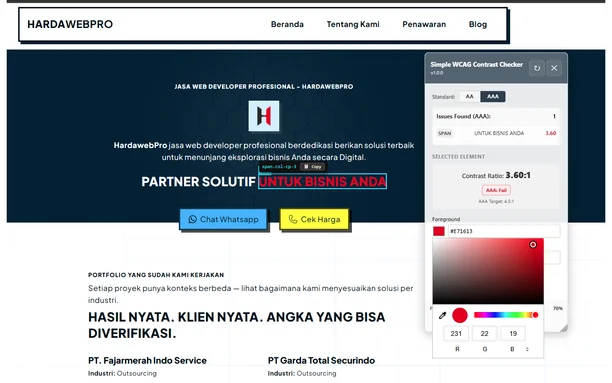
Task: Click the HardawebPro H logo image
Action: [x=264, y=116]
